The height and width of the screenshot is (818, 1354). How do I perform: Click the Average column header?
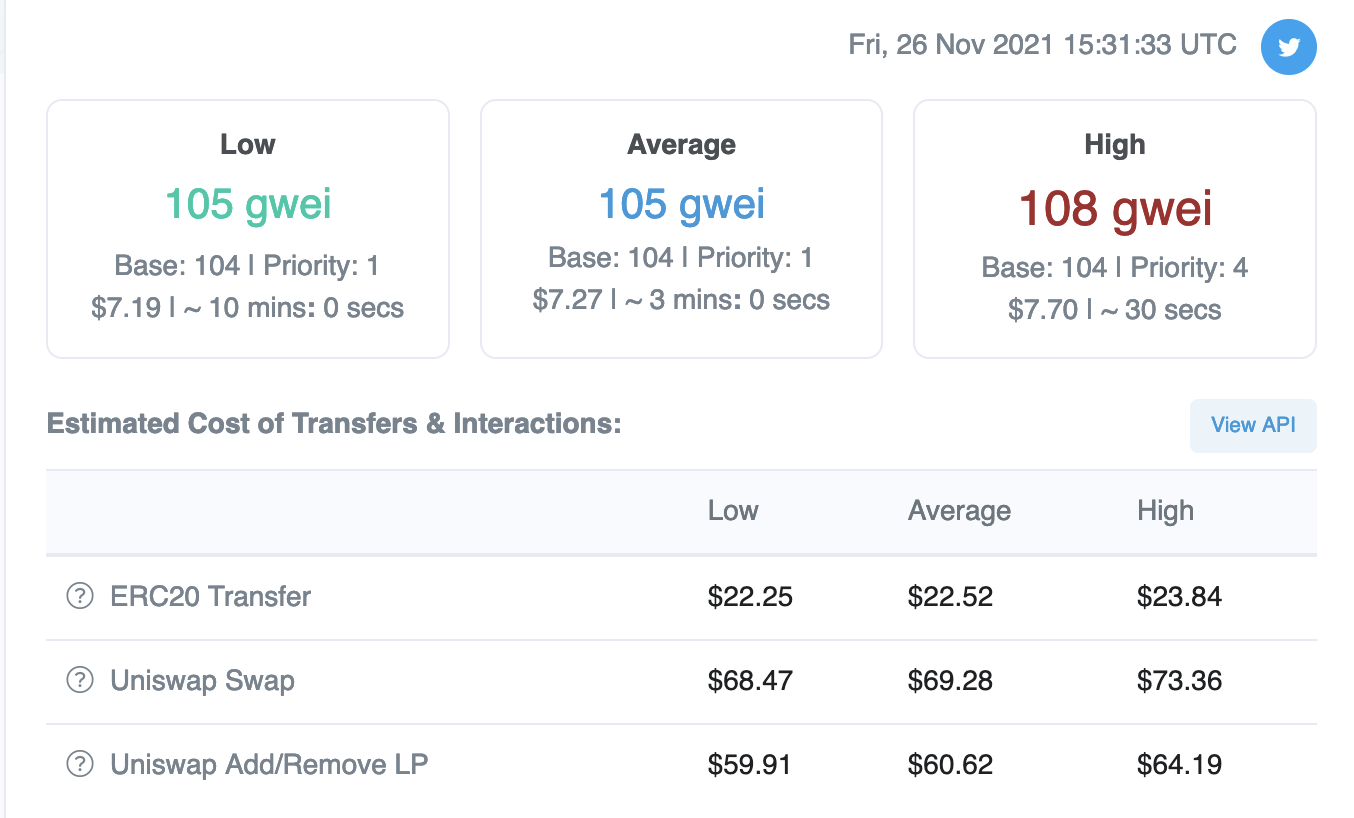click(959, 511)
